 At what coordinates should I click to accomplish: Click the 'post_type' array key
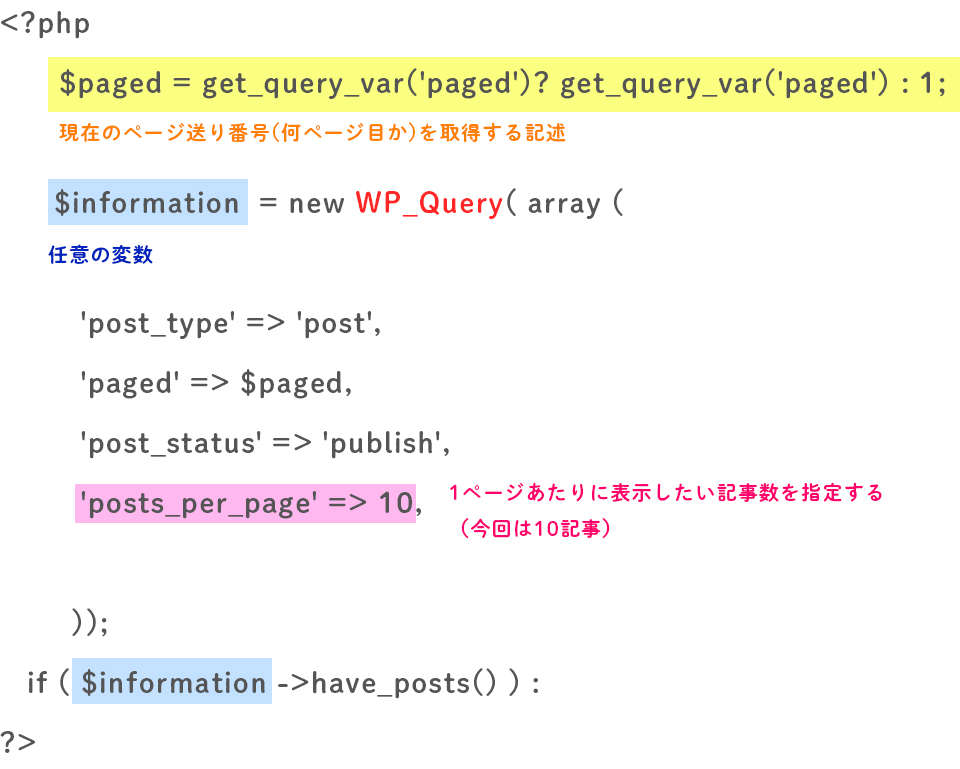click(x=157, y=324)
